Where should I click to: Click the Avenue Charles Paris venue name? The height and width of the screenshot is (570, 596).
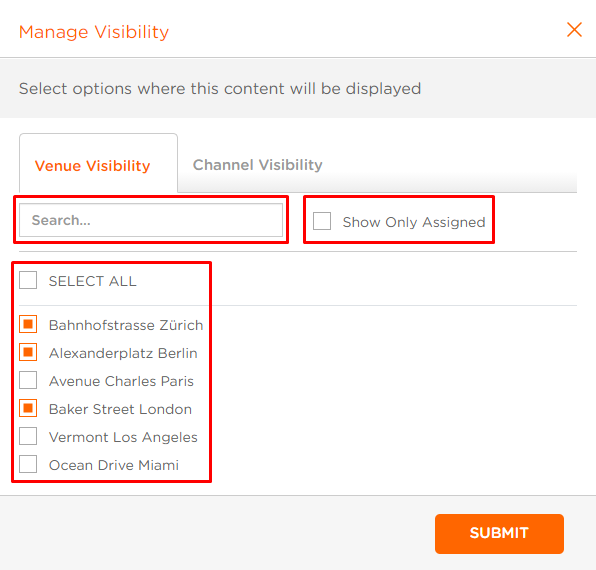[x=121, y=381]
